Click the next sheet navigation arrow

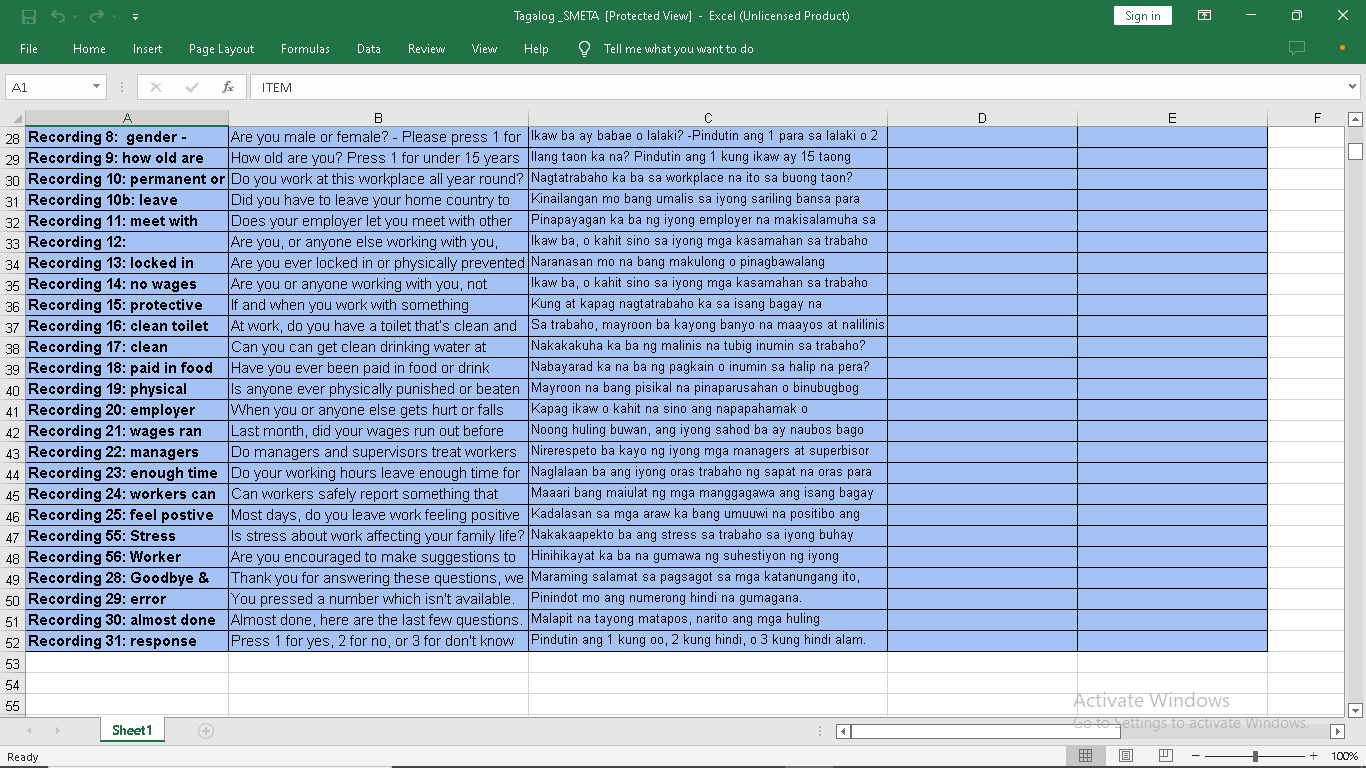(x=57, y=731)
